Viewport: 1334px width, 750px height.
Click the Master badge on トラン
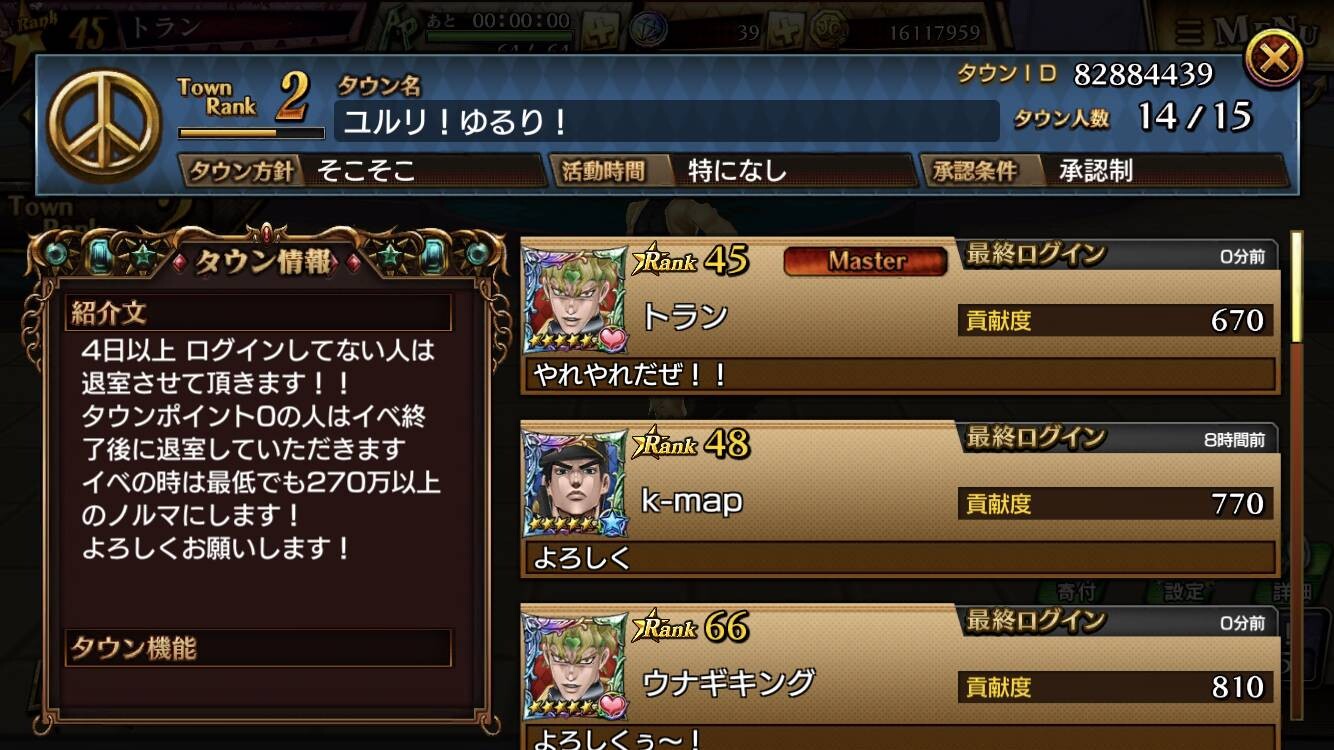(x=866, y=261)
